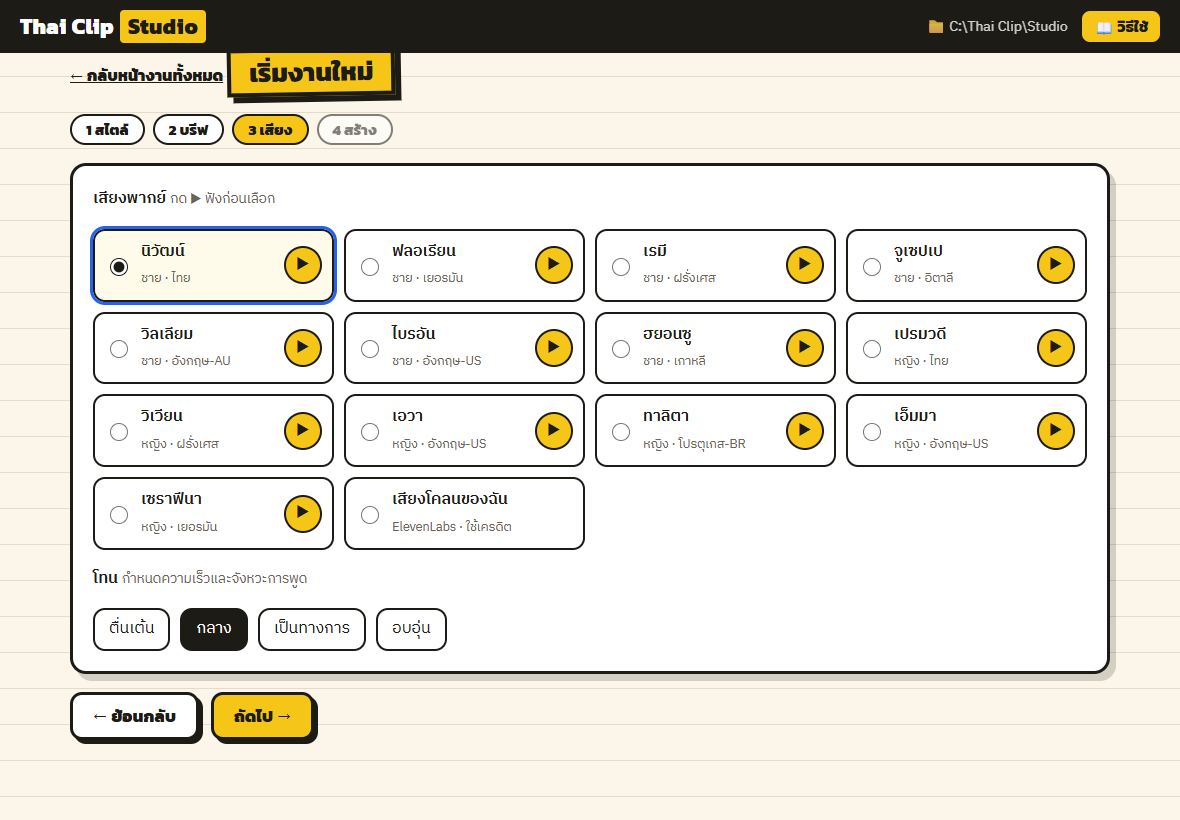The image size is (1180, 820).
Task: Check the เอ็มมา radio button
Action: pyautogui.click(x=871, y=432)
